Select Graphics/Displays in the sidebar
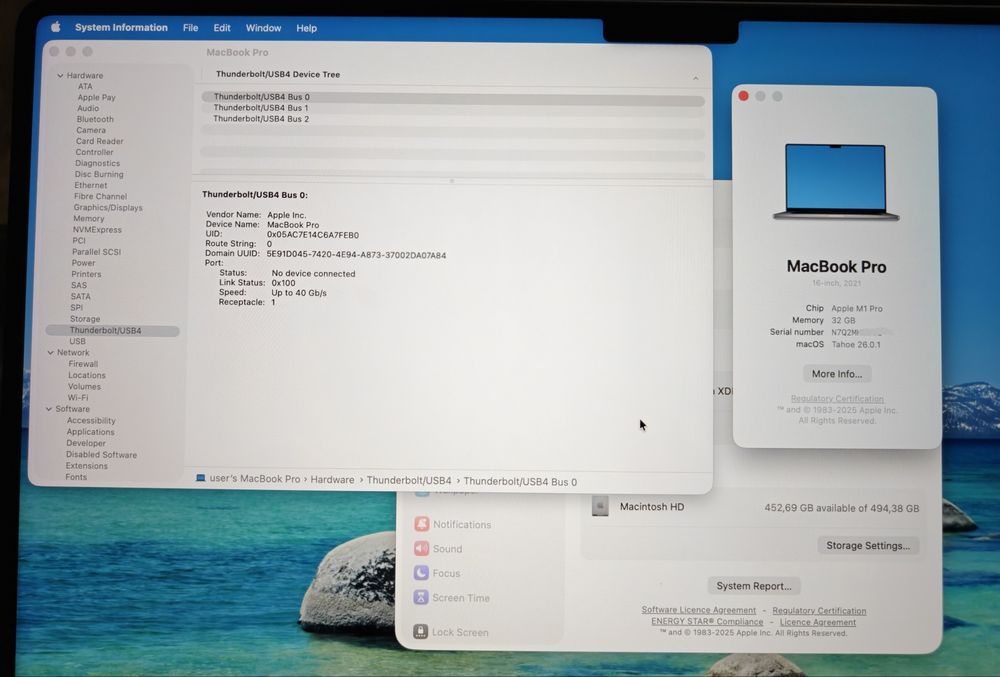 point(108,208)
